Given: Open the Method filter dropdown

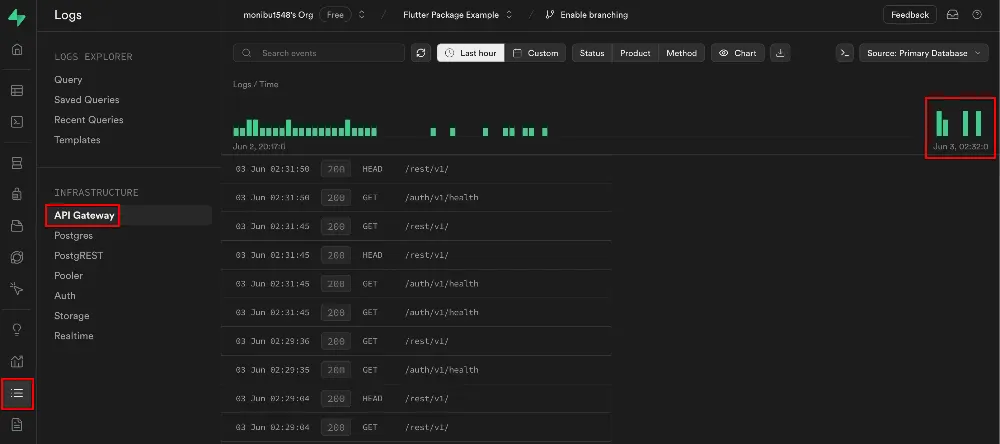Looking at the screenshot, I should tap(682, 53).
